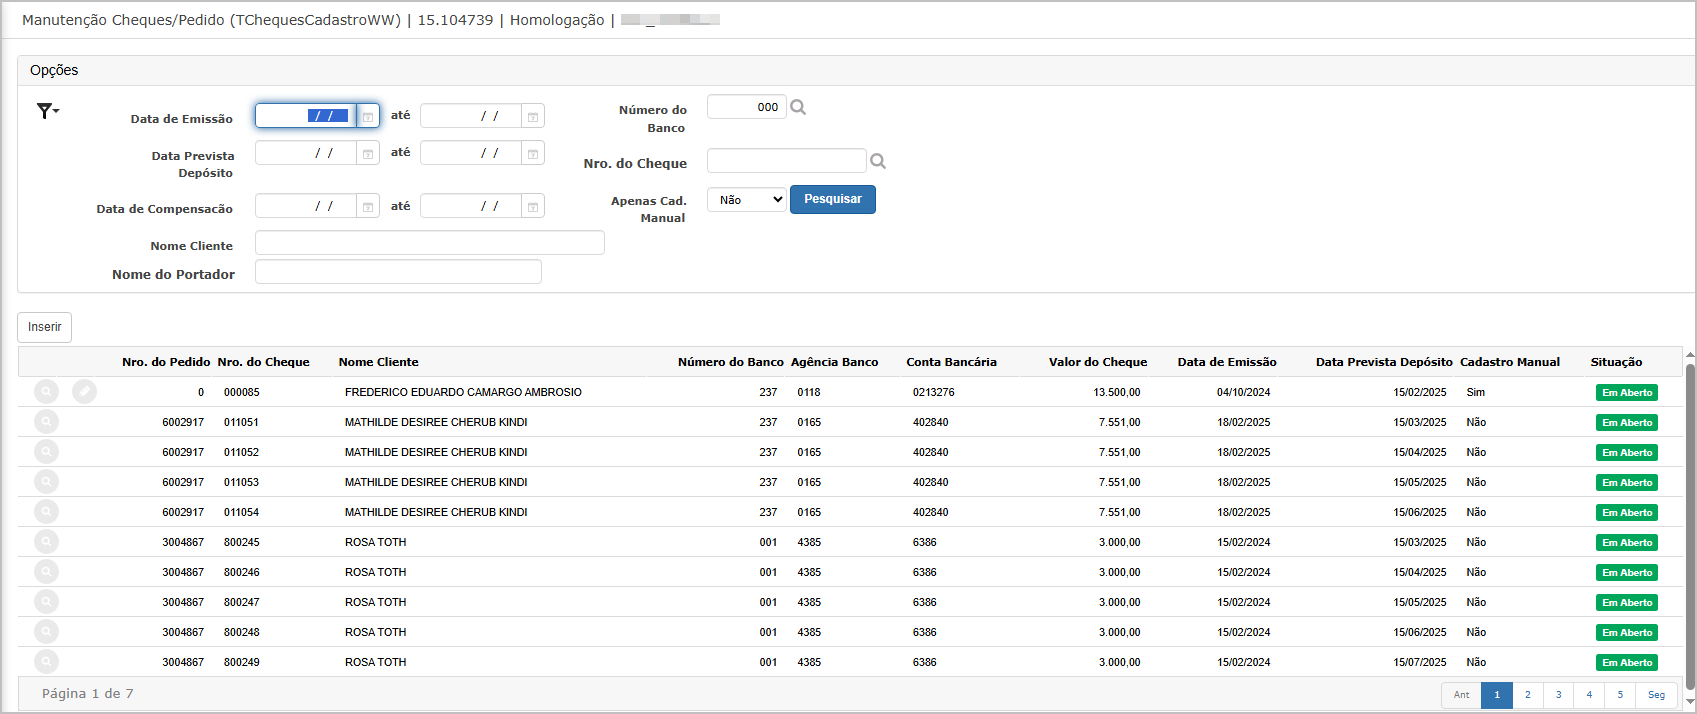Screen dimensions: 1697x714
Task: View details icon for cheque 800248
Action: 46,632
